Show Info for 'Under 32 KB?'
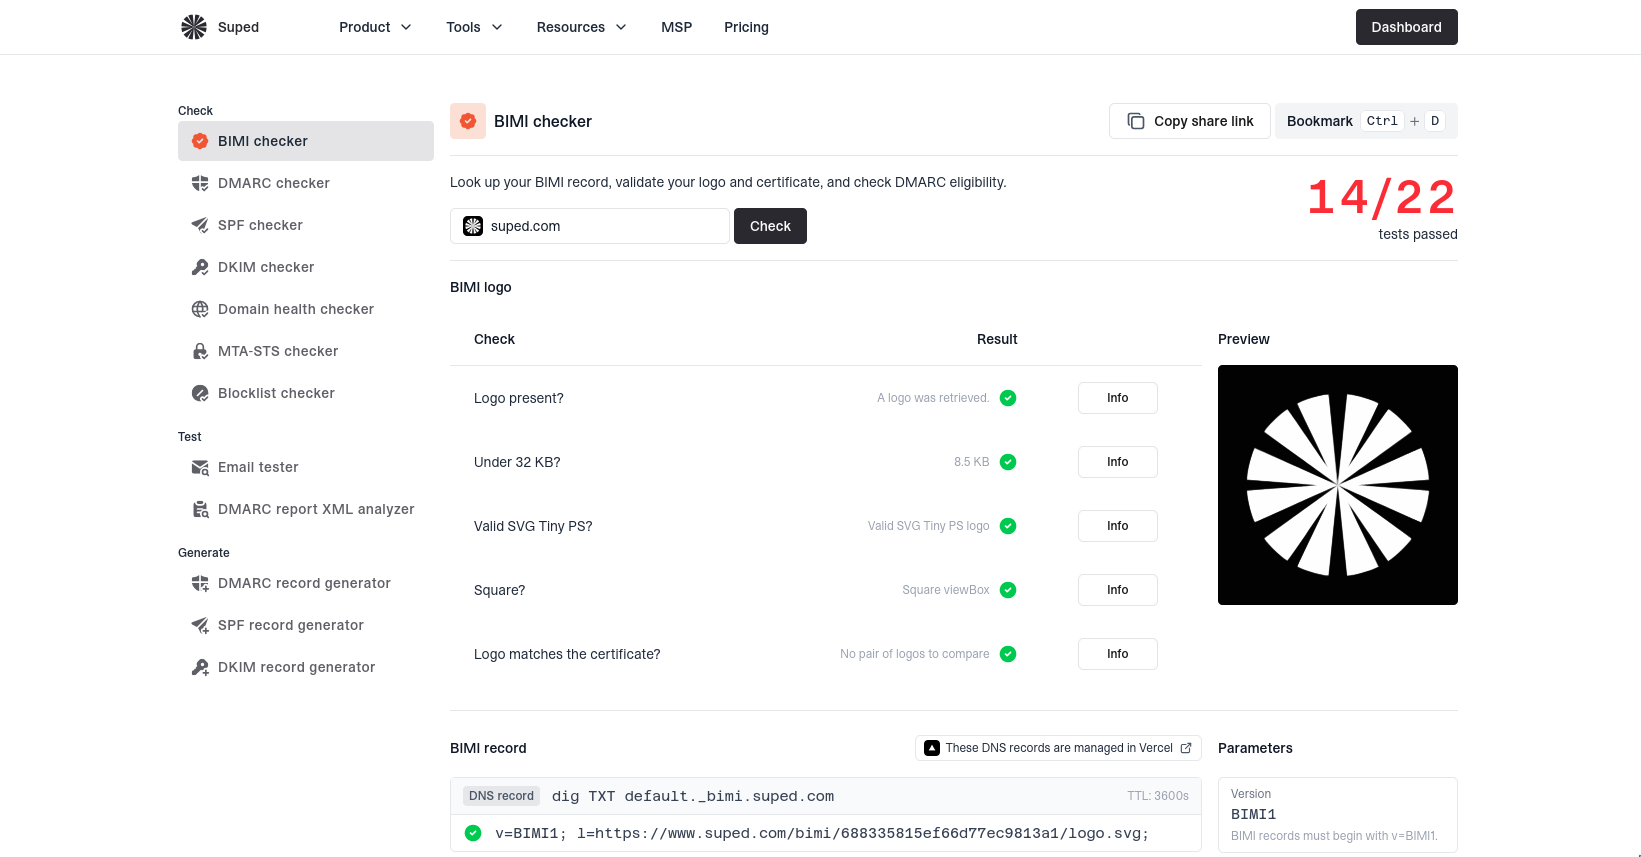 (x=1118, y=462)
